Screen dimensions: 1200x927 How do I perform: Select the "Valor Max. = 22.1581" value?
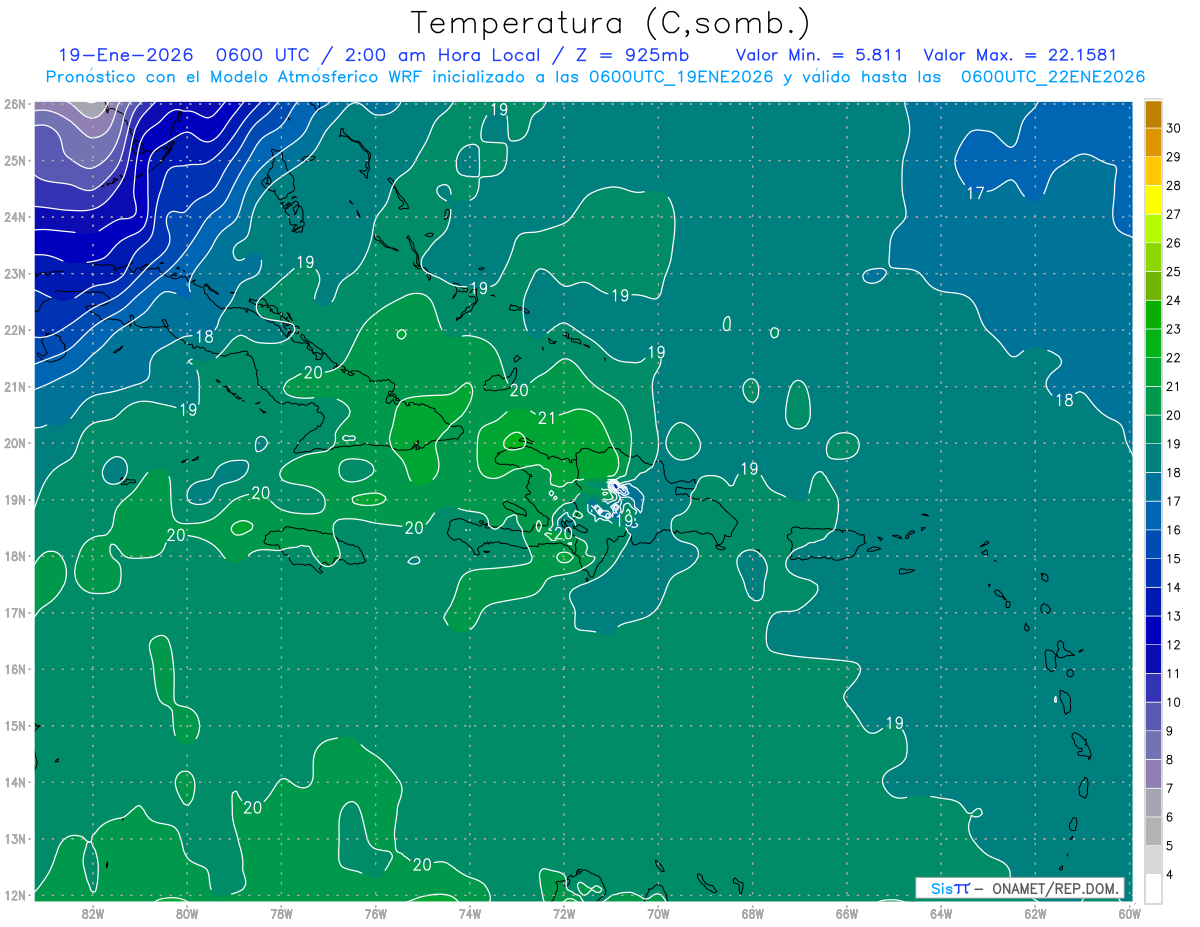coord(1020,55)
